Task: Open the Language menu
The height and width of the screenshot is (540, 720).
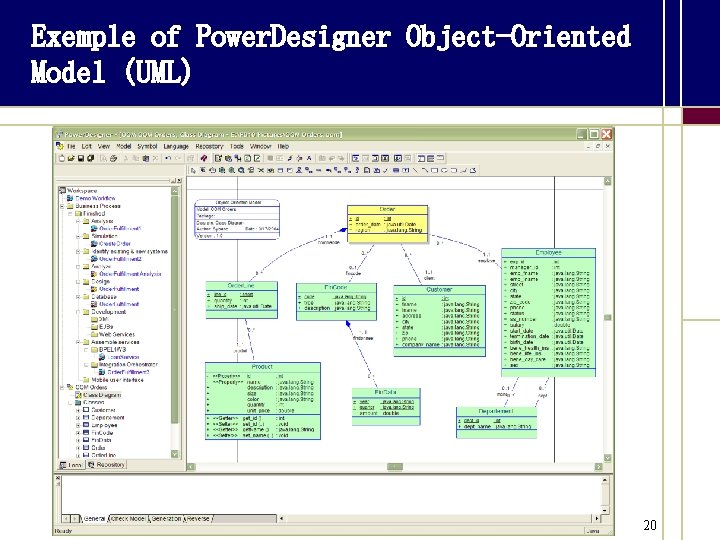Action: tap(176, 146)
